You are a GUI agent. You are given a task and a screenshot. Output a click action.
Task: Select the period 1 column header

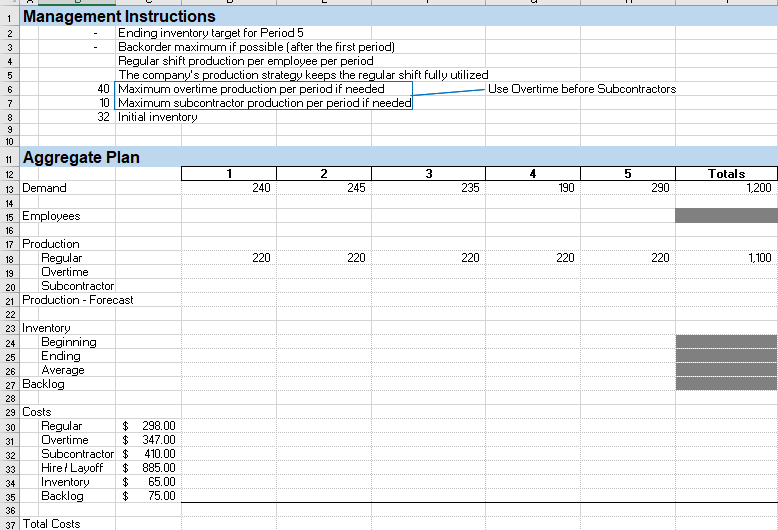[x=229, y=174]
